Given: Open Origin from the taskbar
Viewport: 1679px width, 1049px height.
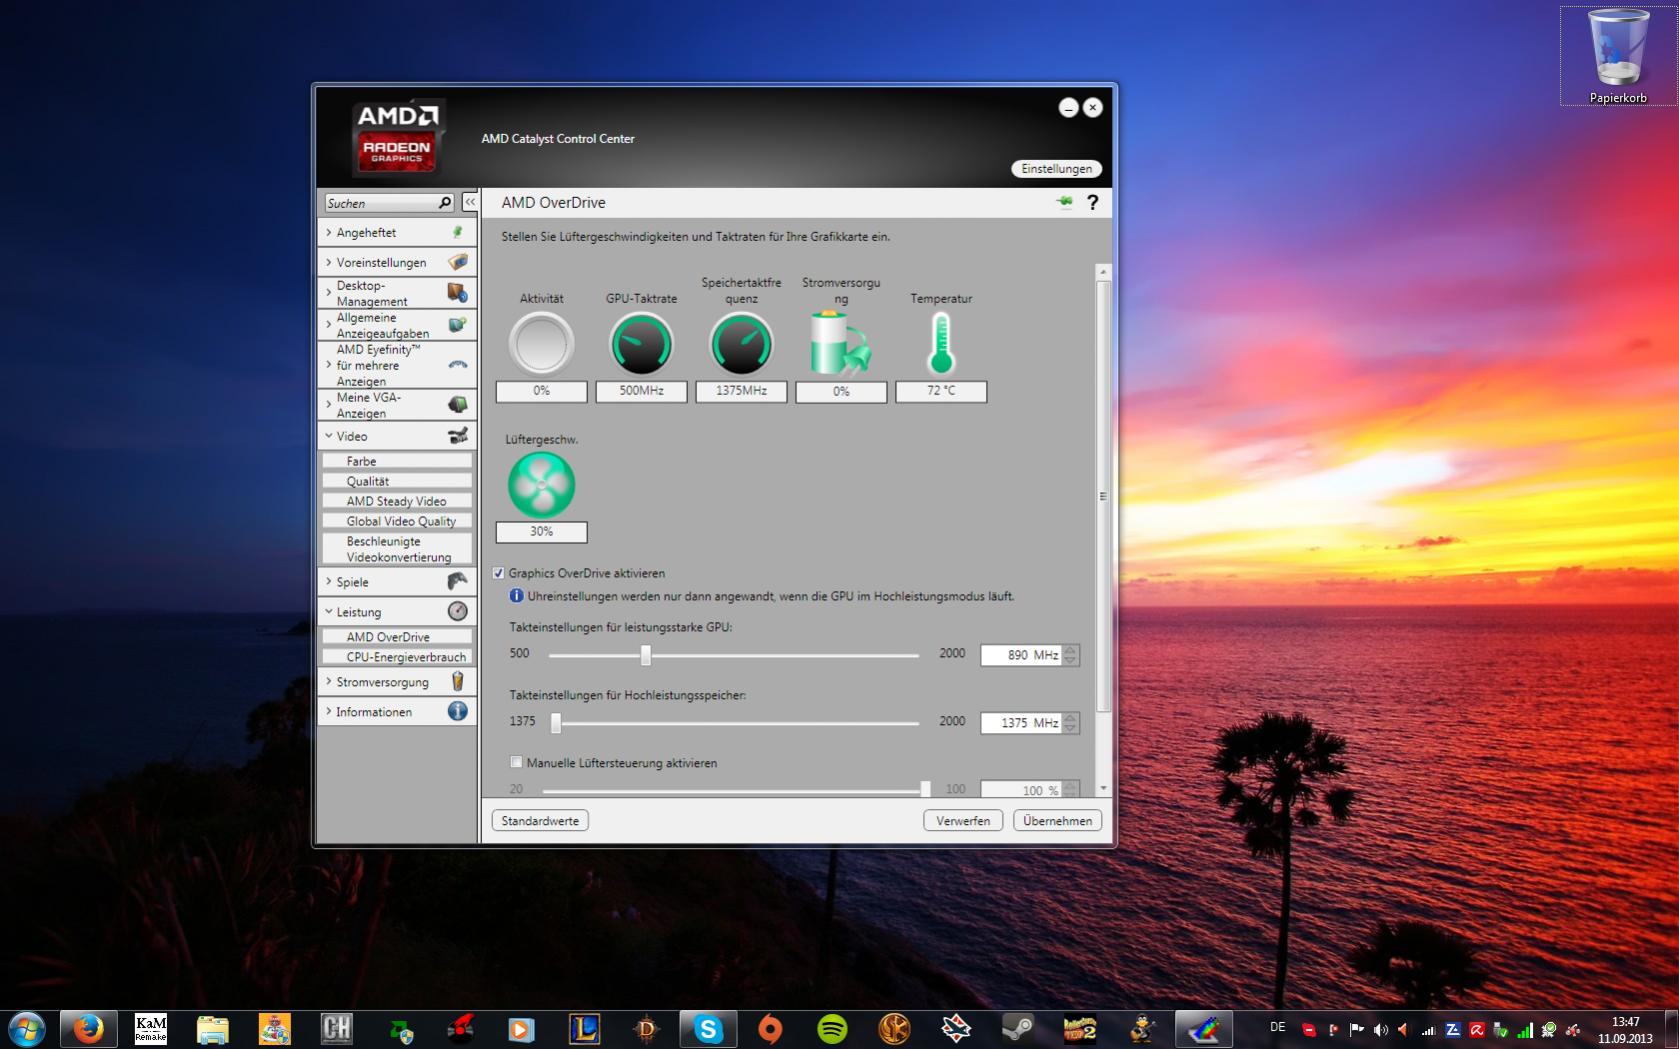Looking at the screenshot, I should click(770, 1028).
